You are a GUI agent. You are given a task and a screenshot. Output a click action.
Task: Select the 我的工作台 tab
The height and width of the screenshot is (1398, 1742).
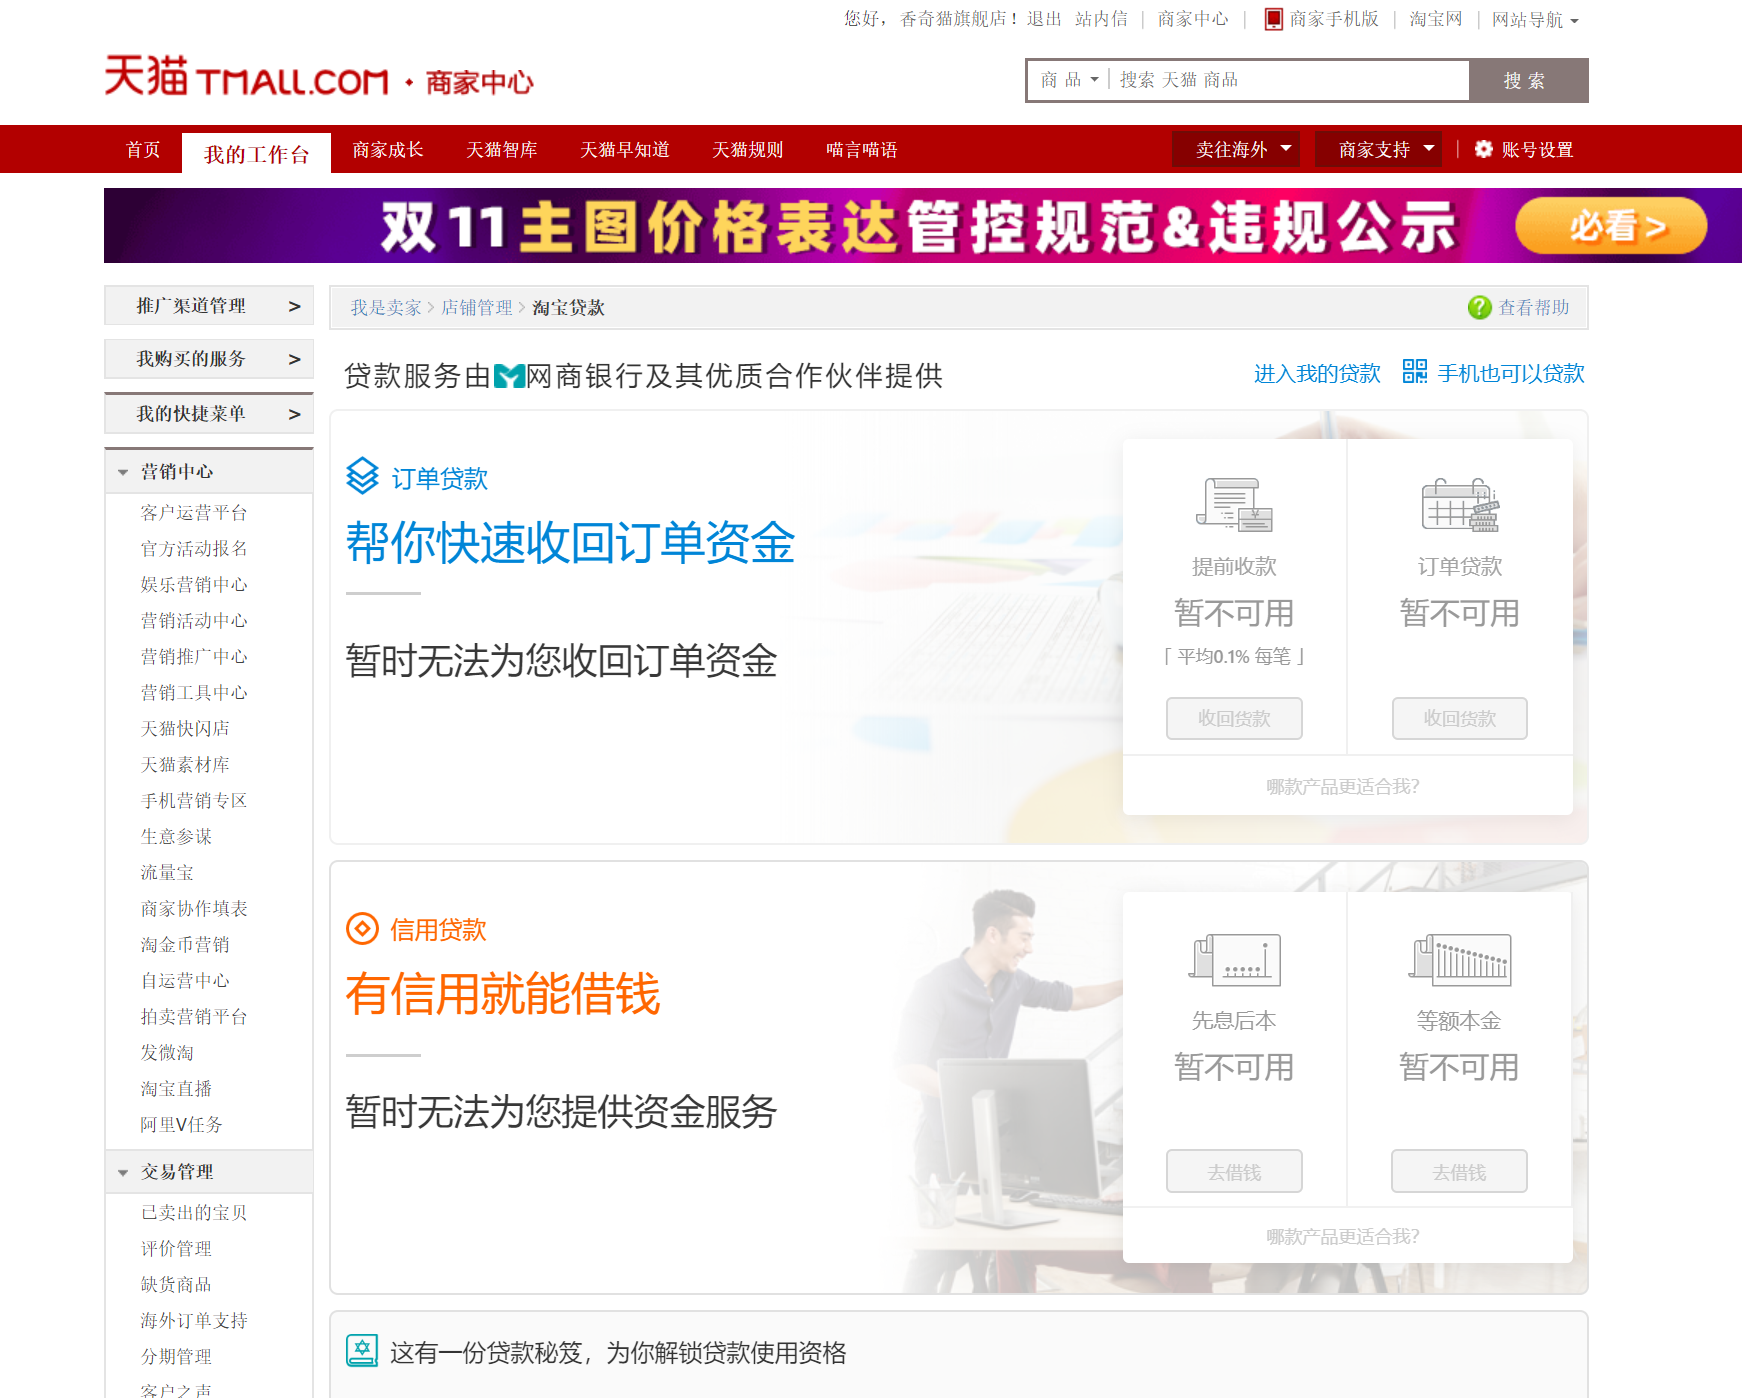point(256,153)
